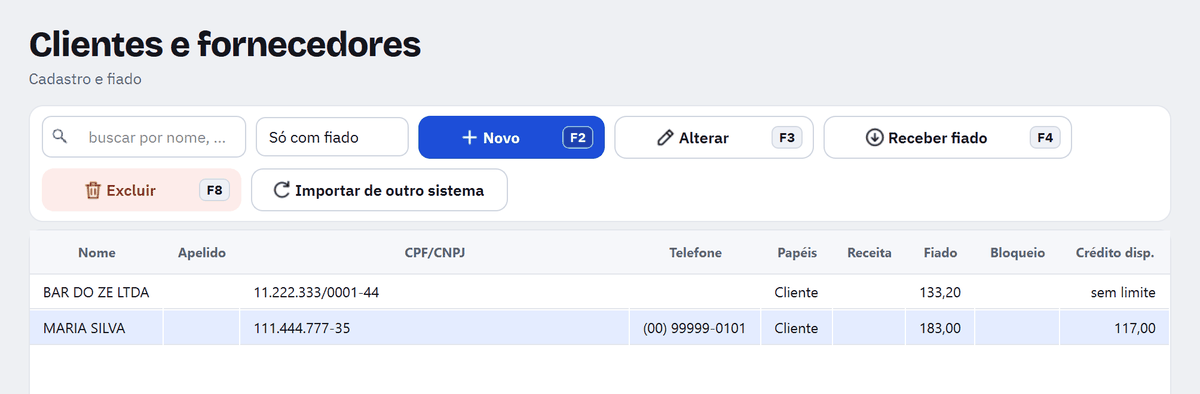Click the F8 shortcut badge
Screen dimensions: 1200x394
coord(215,190)
